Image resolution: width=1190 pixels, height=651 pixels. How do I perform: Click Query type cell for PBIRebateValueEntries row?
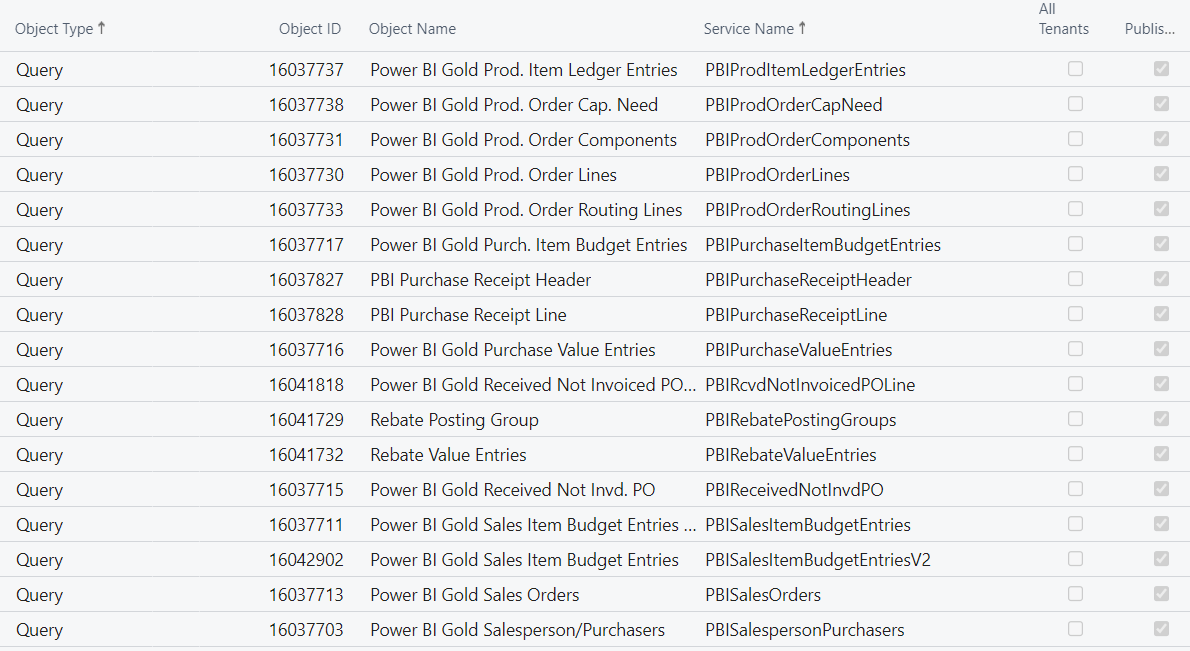(39, 455)
